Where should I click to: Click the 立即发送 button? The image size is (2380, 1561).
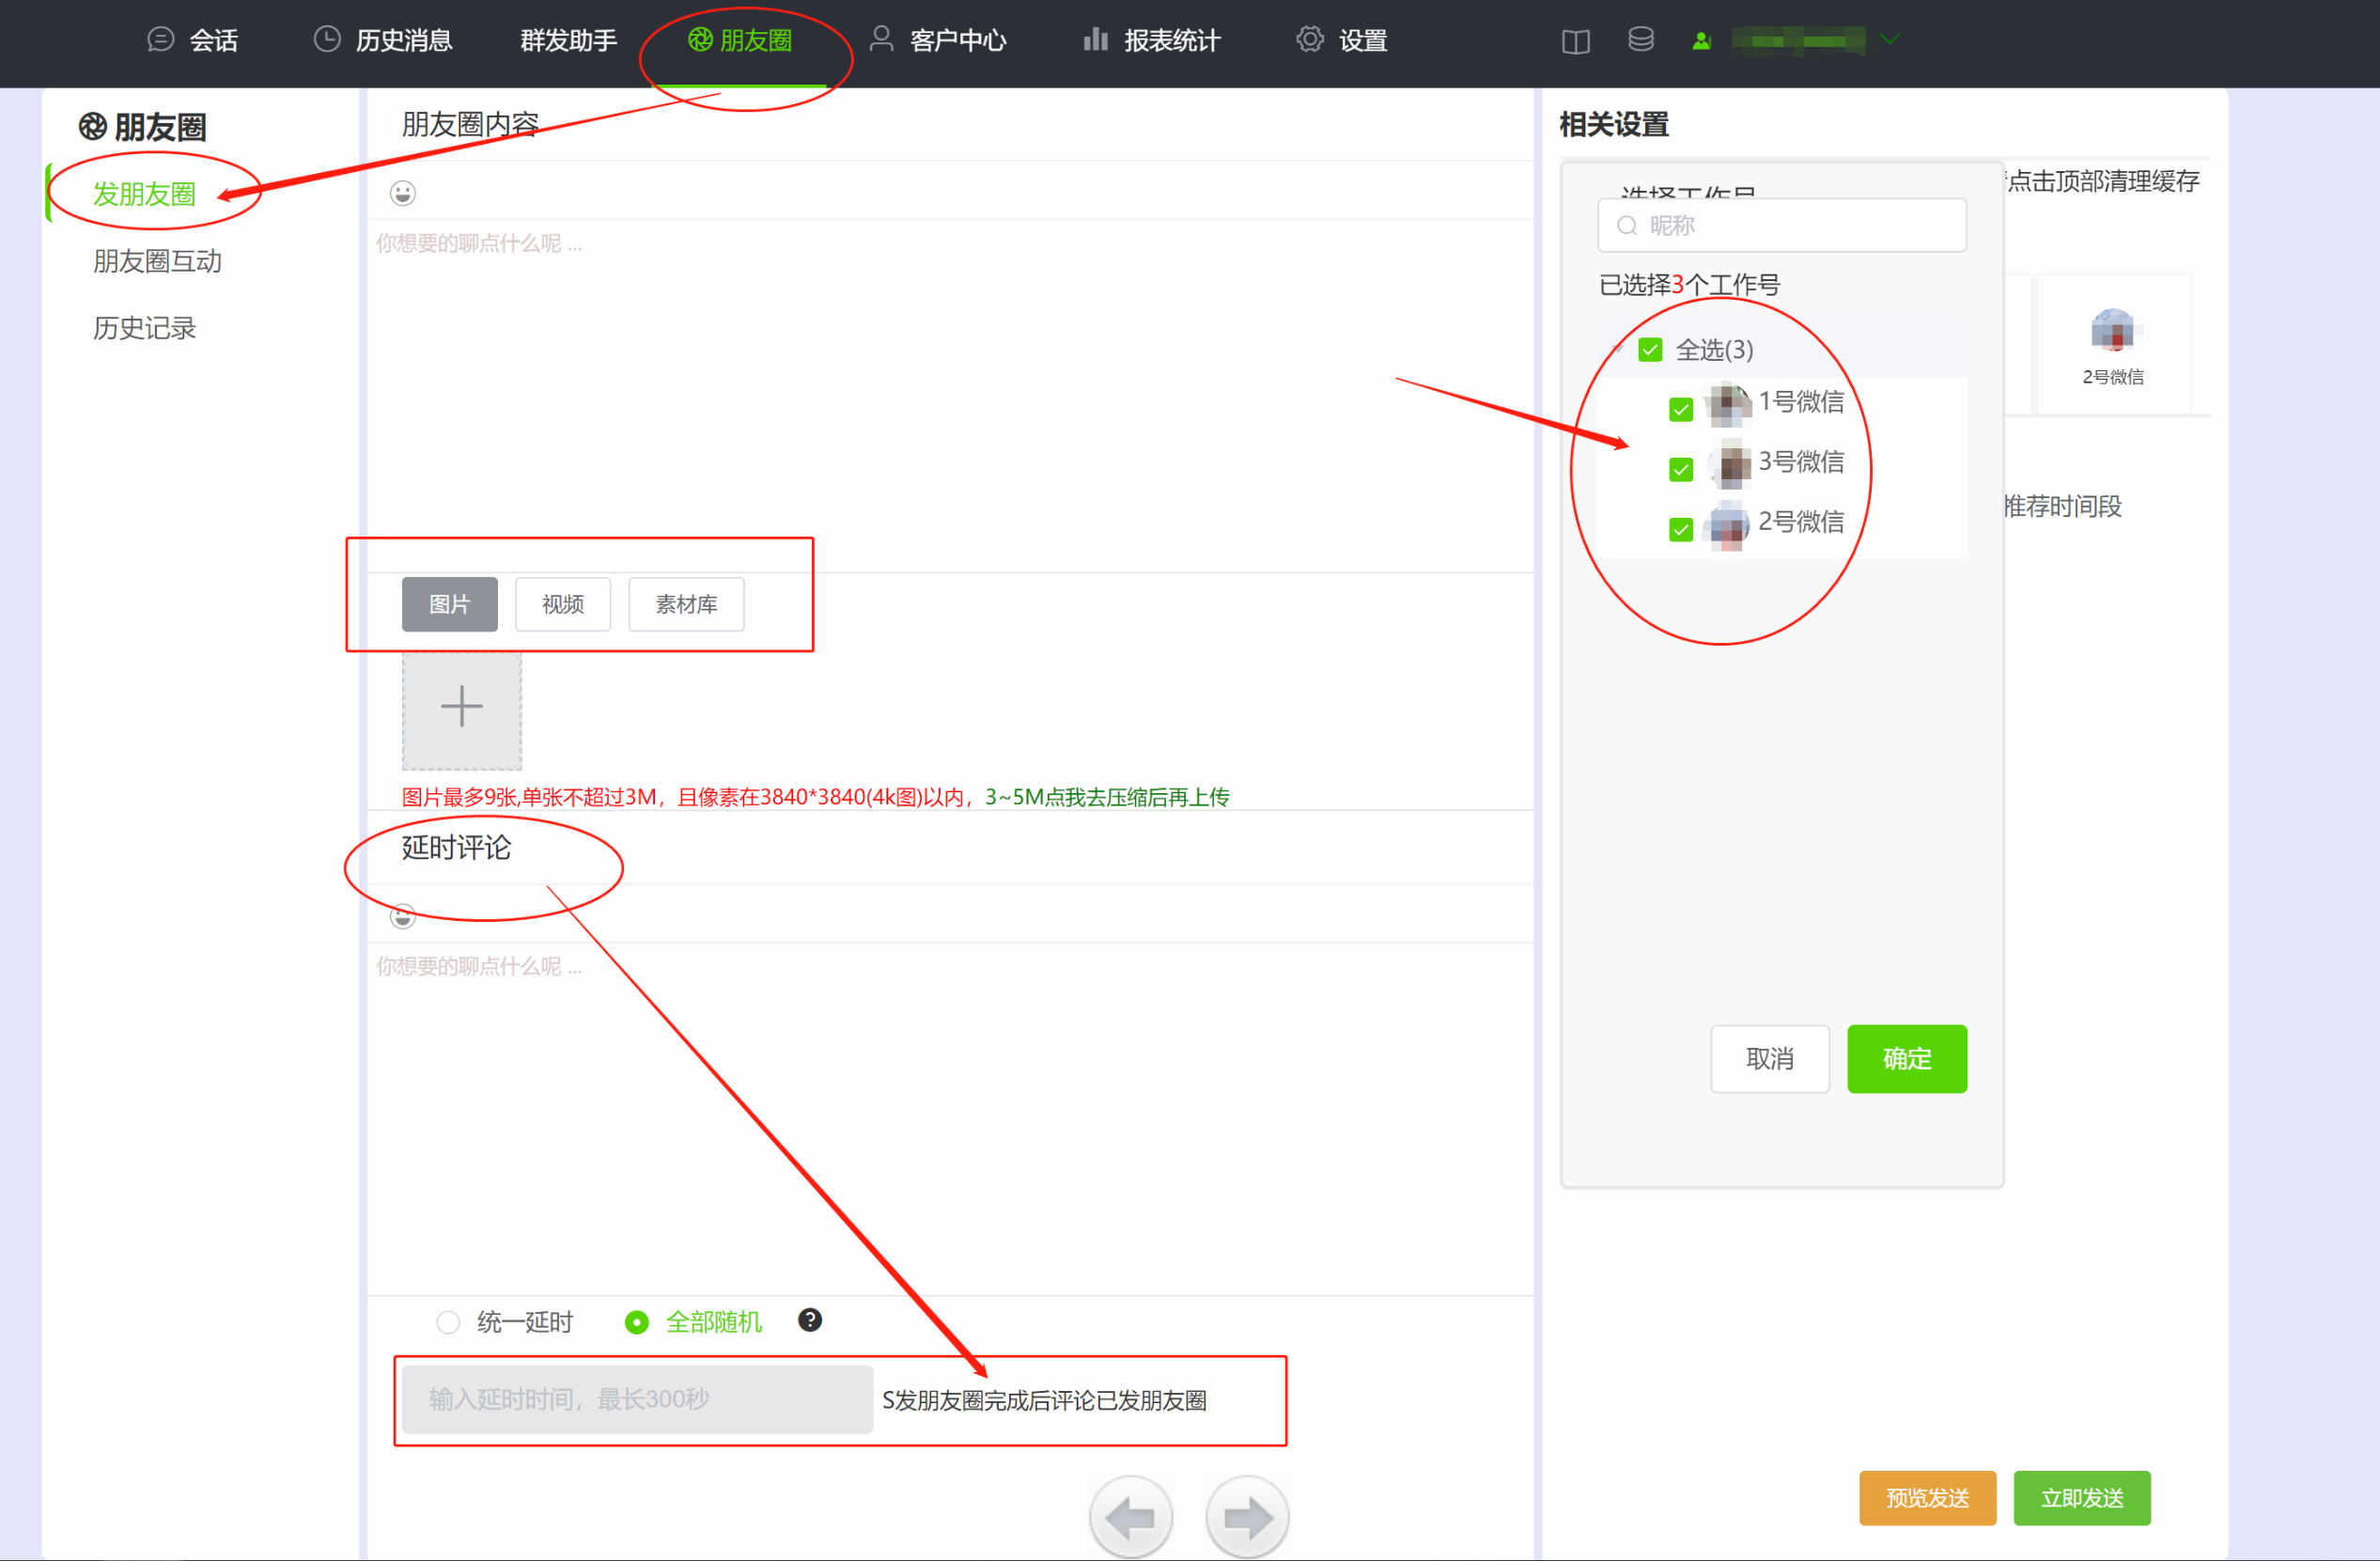click(x=2081, y=1497)
